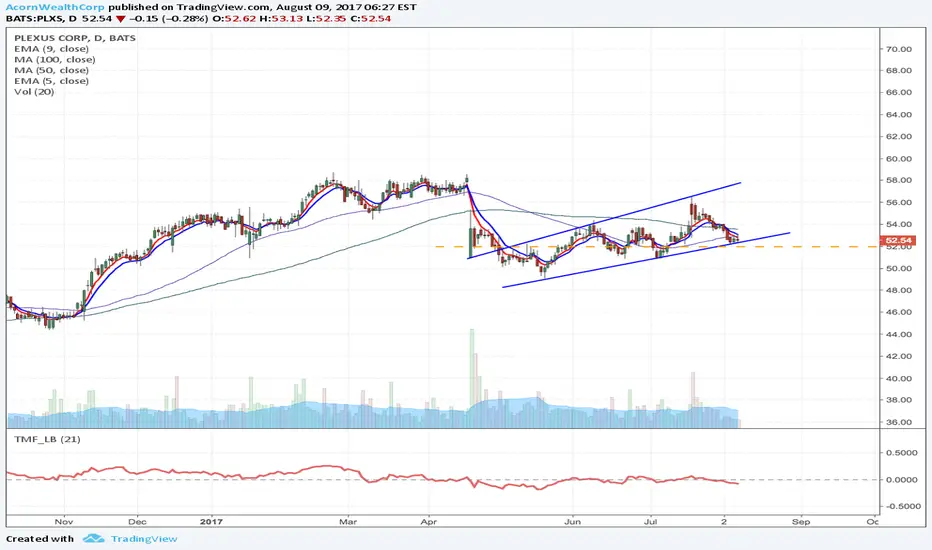Click the Mar date axis label
Viewport: 932px width, 550px height.
coord(348,522)
